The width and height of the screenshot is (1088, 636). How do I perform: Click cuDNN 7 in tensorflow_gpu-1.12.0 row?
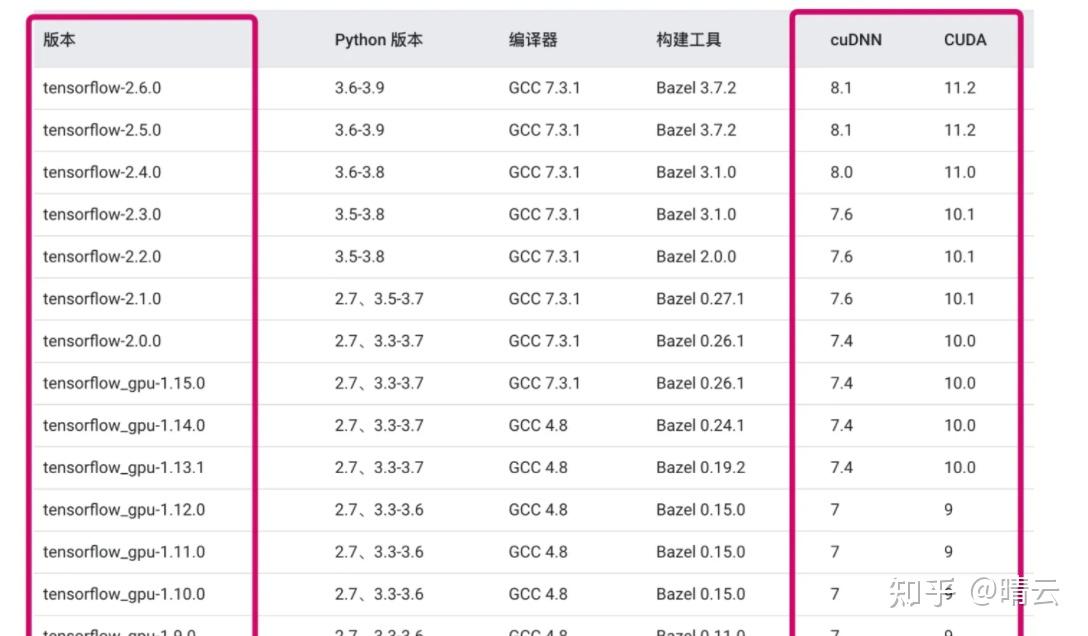835,510
